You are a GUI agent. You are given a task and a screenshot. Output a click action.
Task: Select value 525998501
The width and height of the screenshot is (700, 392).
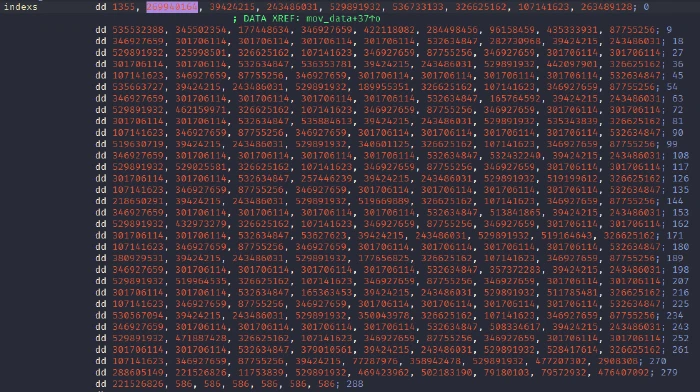(201, 53)
